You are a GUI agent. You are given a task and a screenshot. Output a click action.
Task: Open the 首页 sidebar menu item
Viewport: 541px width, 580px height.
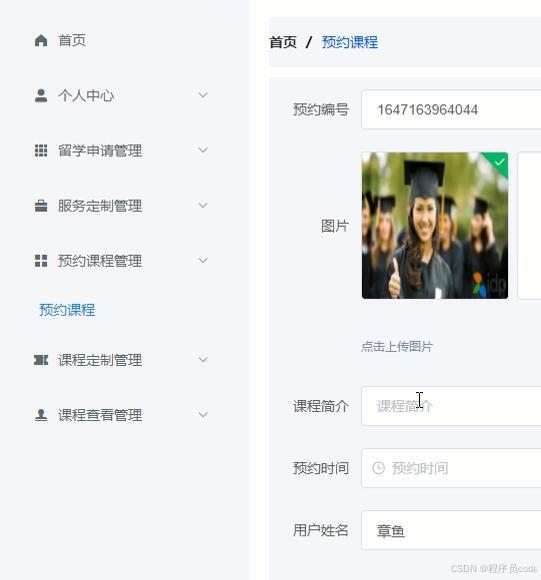tap(72, 40)
